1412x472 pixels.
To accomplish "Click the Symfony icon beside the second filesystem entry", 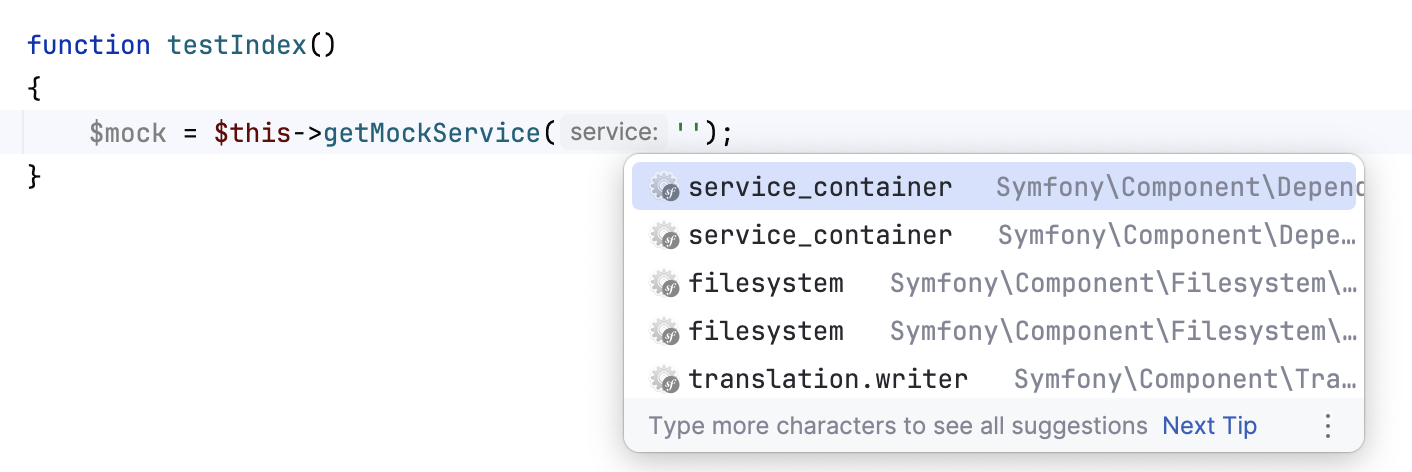I will (x=665, y=331).
